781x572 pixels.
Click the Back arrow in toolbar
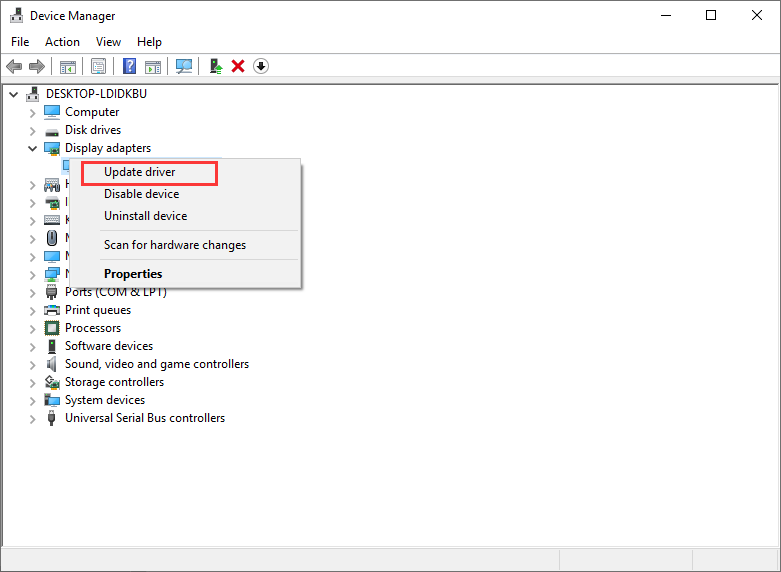coord(14,66)
